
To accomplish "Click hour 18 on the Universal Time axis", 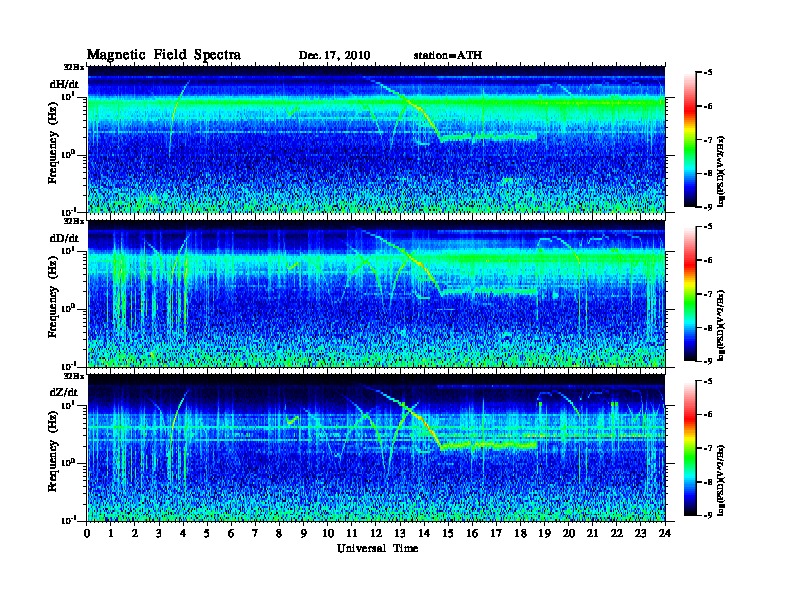I will (x=520, y=533).
